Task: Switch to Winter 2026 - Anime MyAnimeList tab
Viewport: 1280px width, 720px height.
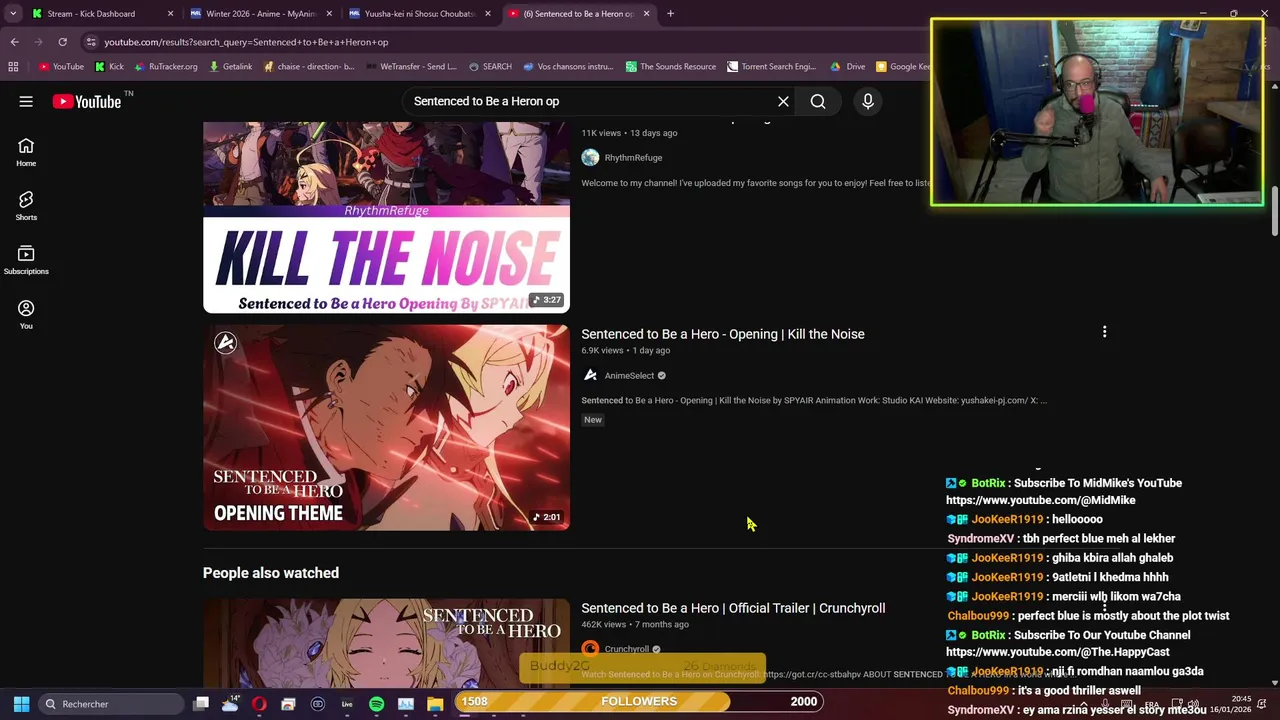Action: pos(260,14)
